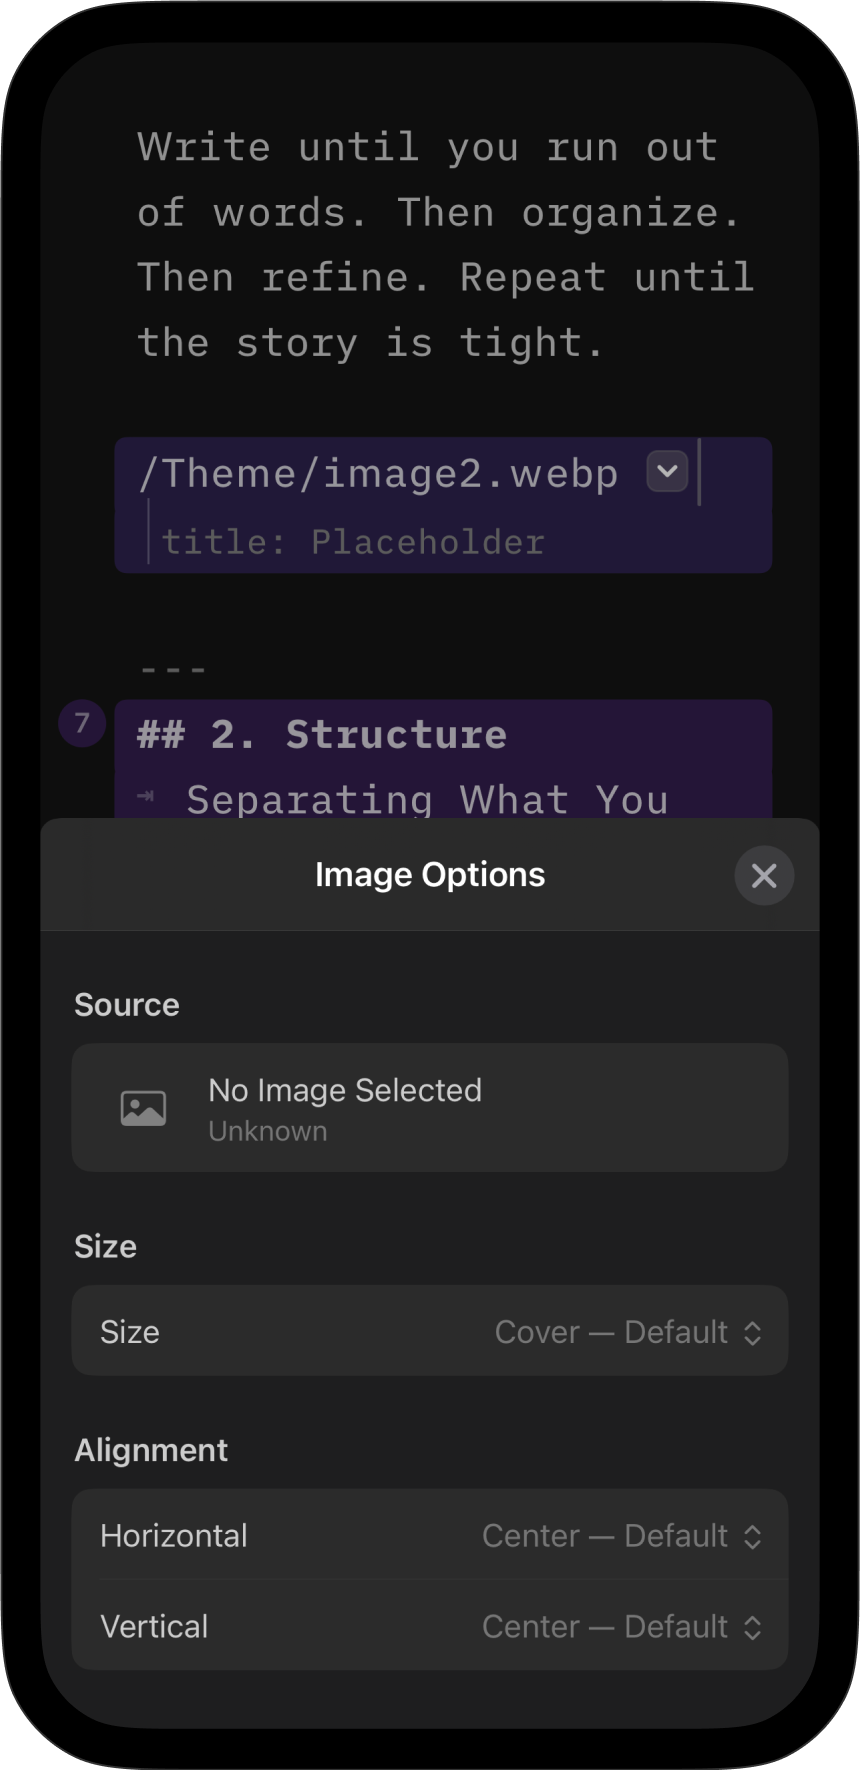Click the up-down chevron in the Vertical row
860x1770 pixels.
tap(753, 1627)
